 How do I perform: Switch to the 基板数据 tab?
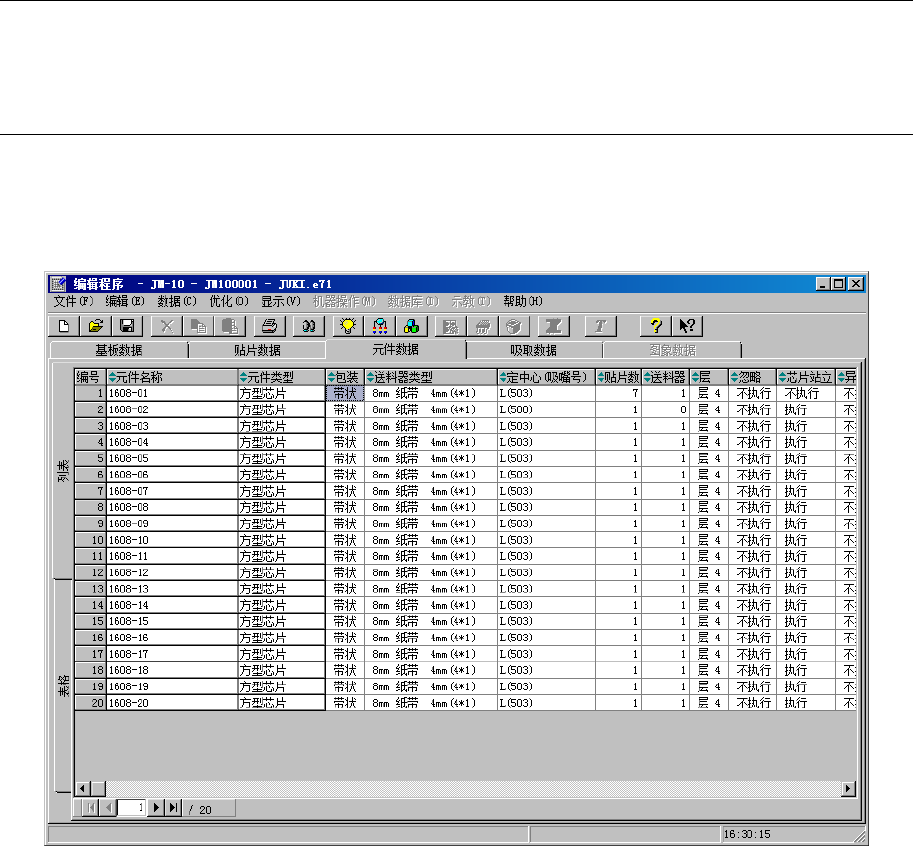(119, 351)
